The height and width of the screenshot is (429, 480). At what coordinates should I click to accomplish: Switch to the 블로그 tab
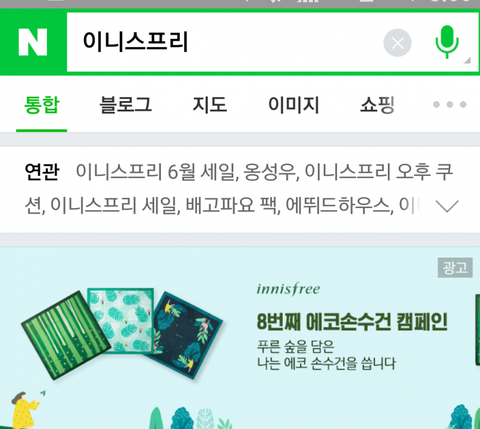[126, 105]
